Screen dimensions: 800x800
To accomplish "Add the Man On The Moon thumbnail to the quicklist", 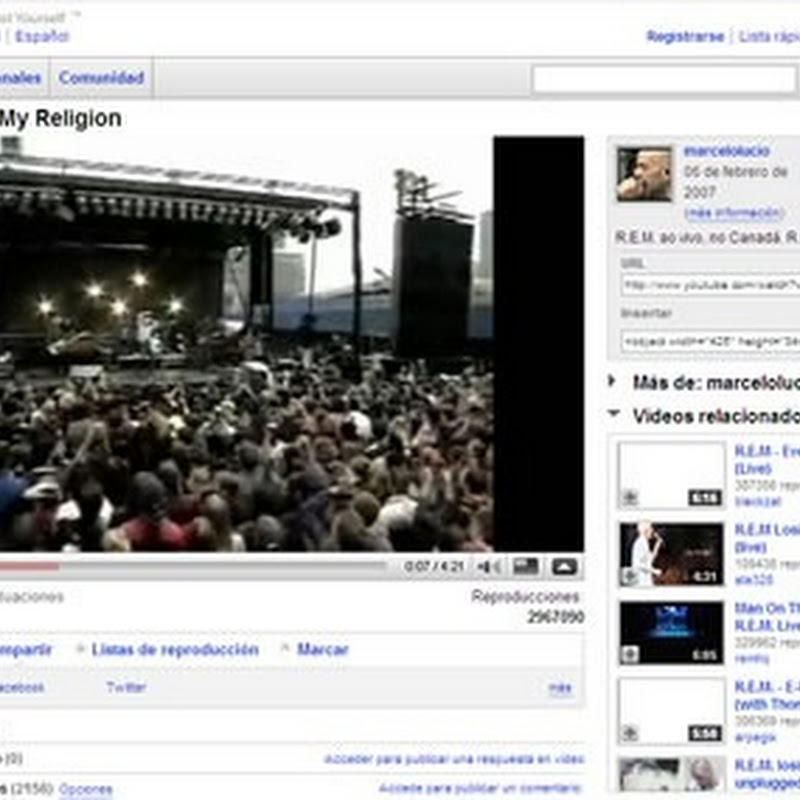I will pyautogui.click(x=630, y=654).
